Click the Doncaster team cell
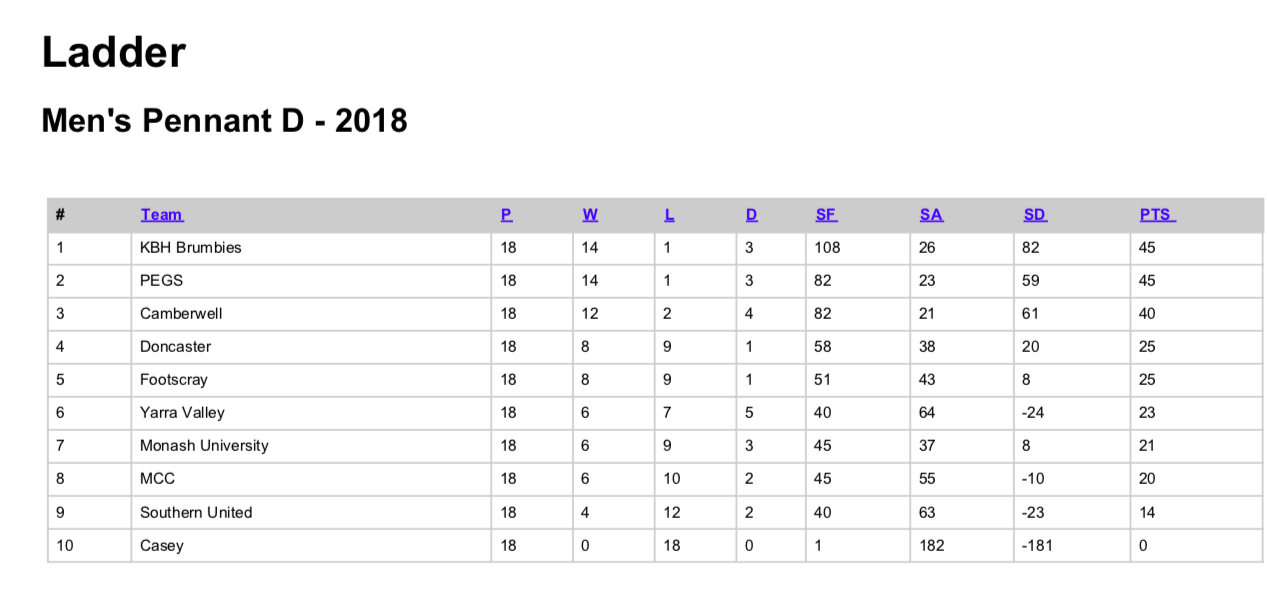Viewport: 1267px width, 606px height. [x=176, y=347]
